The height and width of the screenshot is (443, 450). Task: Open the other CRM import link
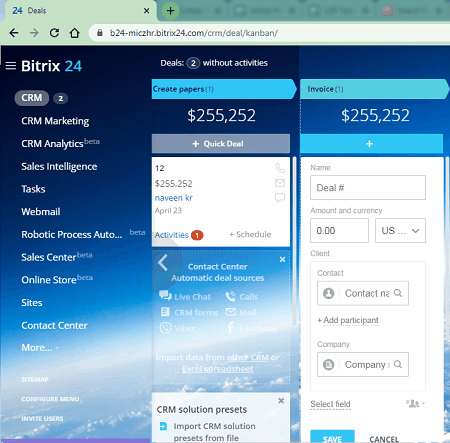pyautogui.click(x=248, y=357)
